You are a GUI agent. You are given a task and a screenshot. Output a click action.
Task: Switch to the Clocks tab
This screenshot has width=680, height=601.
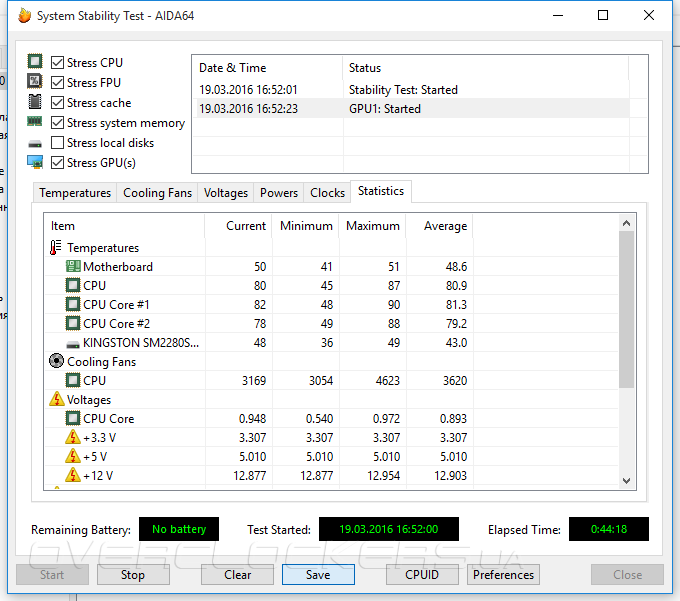tap(327, 193)
